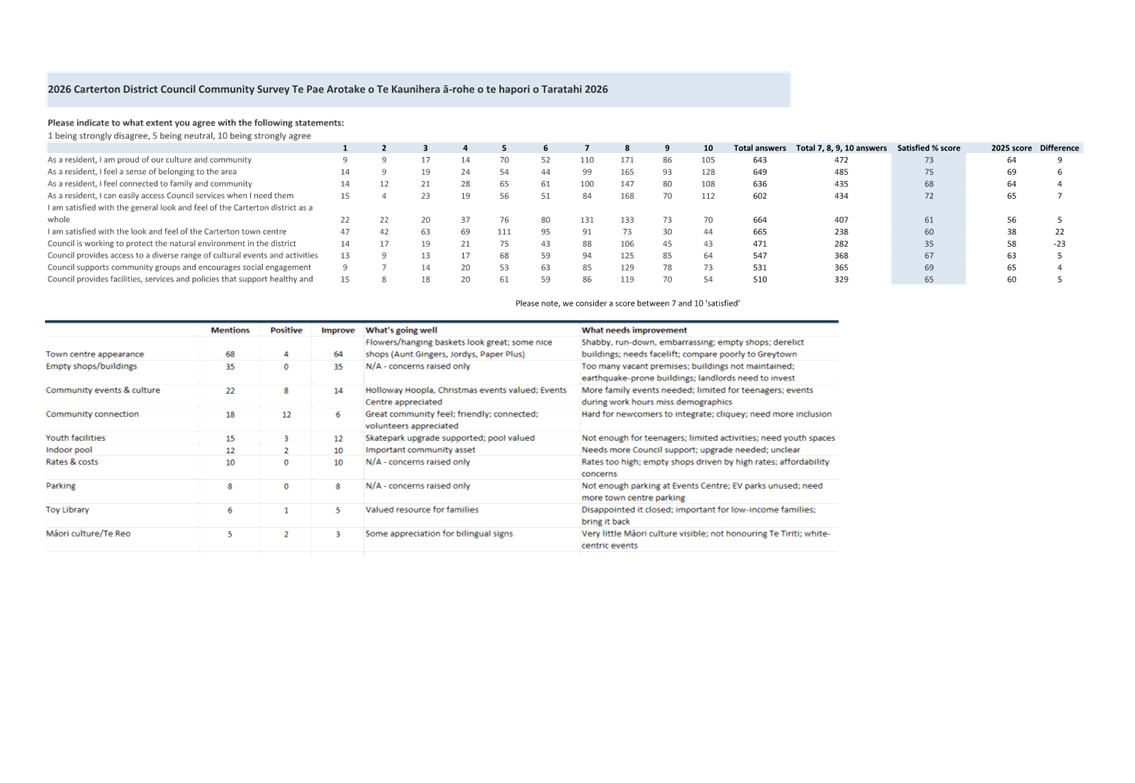
Task: Click the '2025 score' column header
Action: (x=1011, y=148)
